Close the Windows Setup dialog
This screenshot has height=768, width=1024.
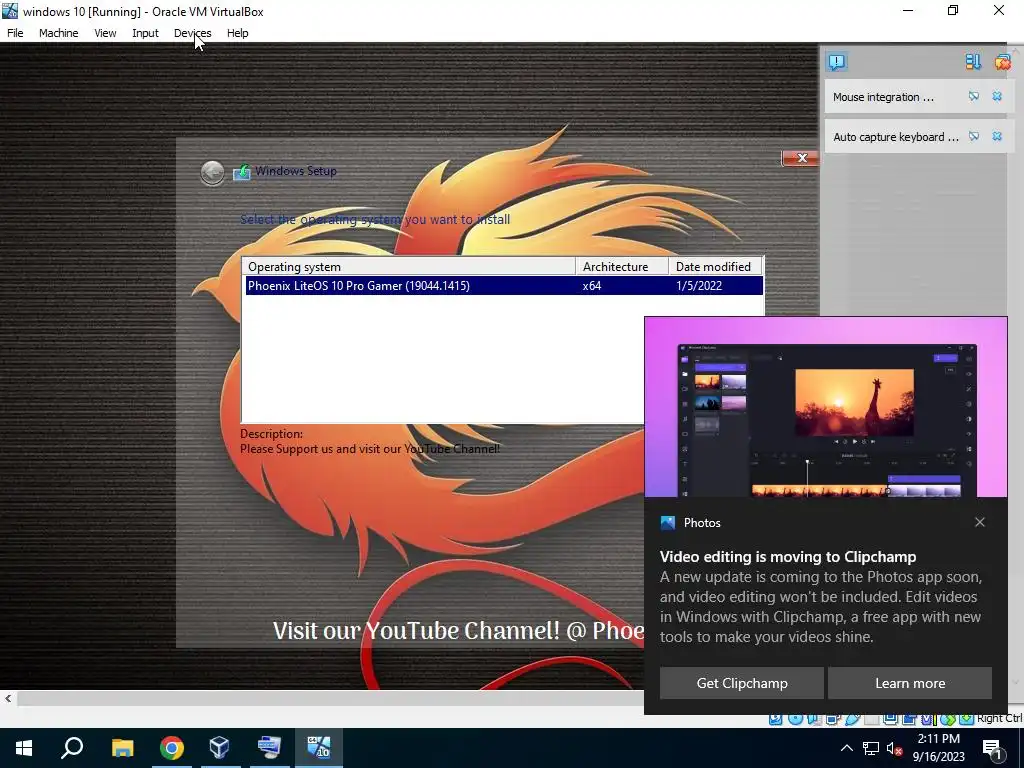(x=801, y=158)
